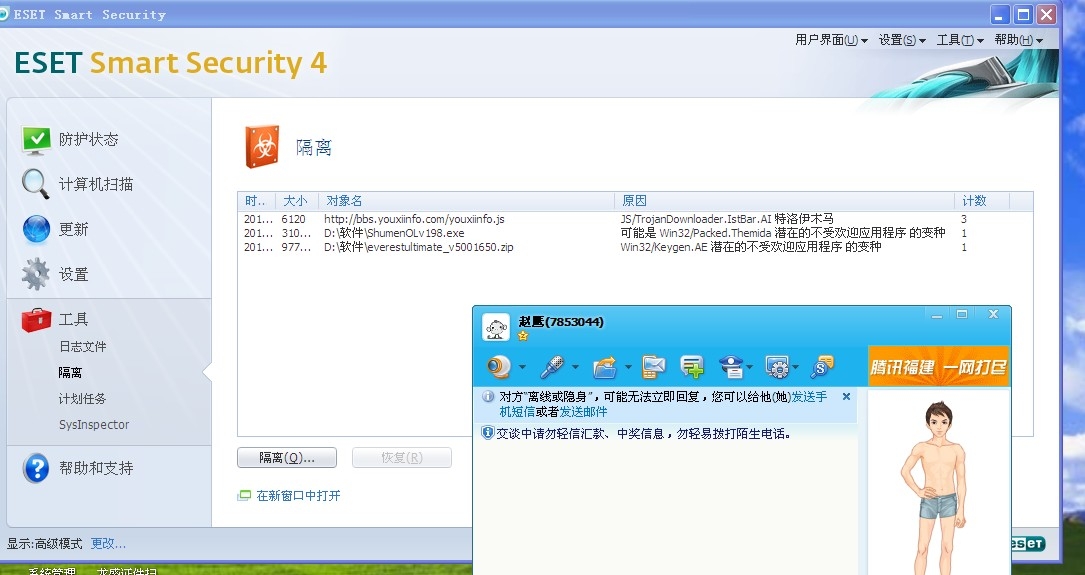
Task: Click the 更改... change display mode link
Action: tap(108, 544)
